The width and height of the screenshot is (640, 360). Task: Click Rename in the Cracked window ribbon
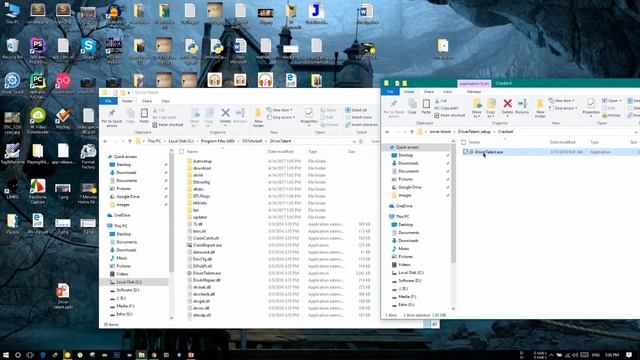coord(522,107)
